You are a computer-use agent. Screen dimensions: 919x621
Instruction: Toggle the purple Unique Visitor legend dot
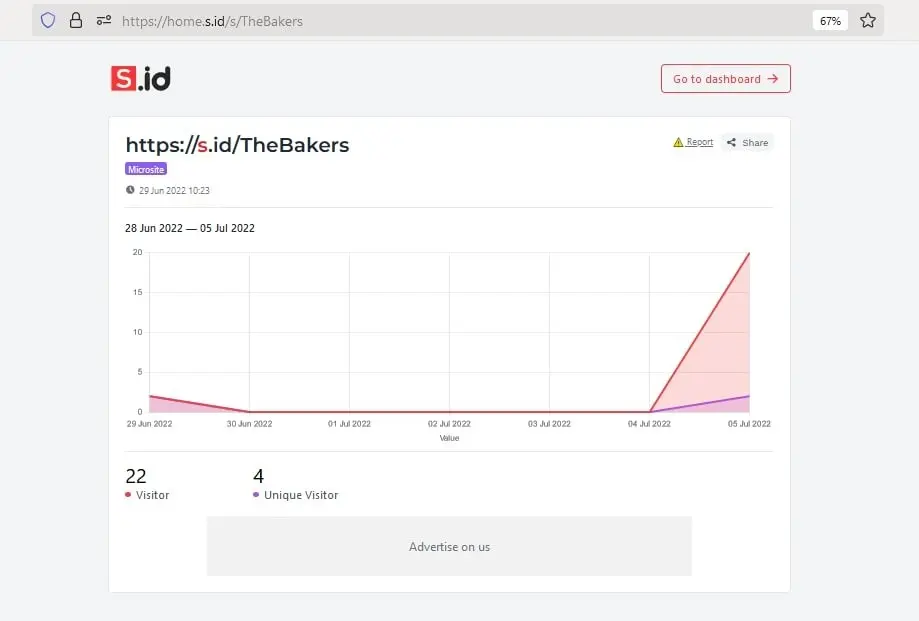(x=257, y=495)
